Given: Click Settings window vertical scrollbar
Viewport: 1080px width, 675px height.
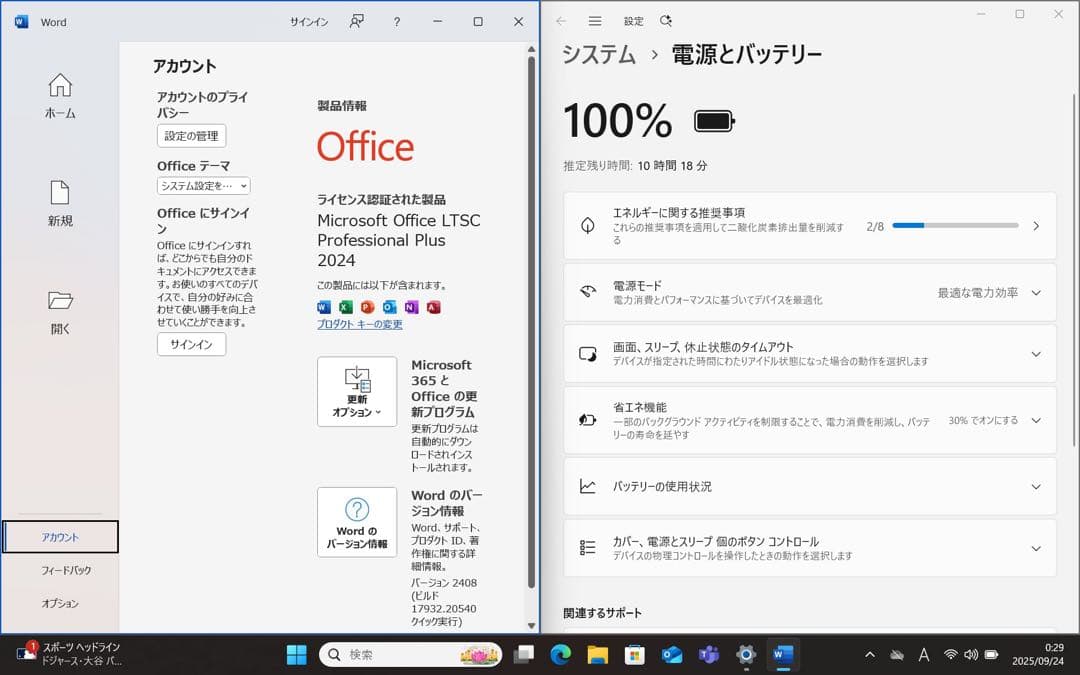Looking at the screenshot, I should 1074,271.
